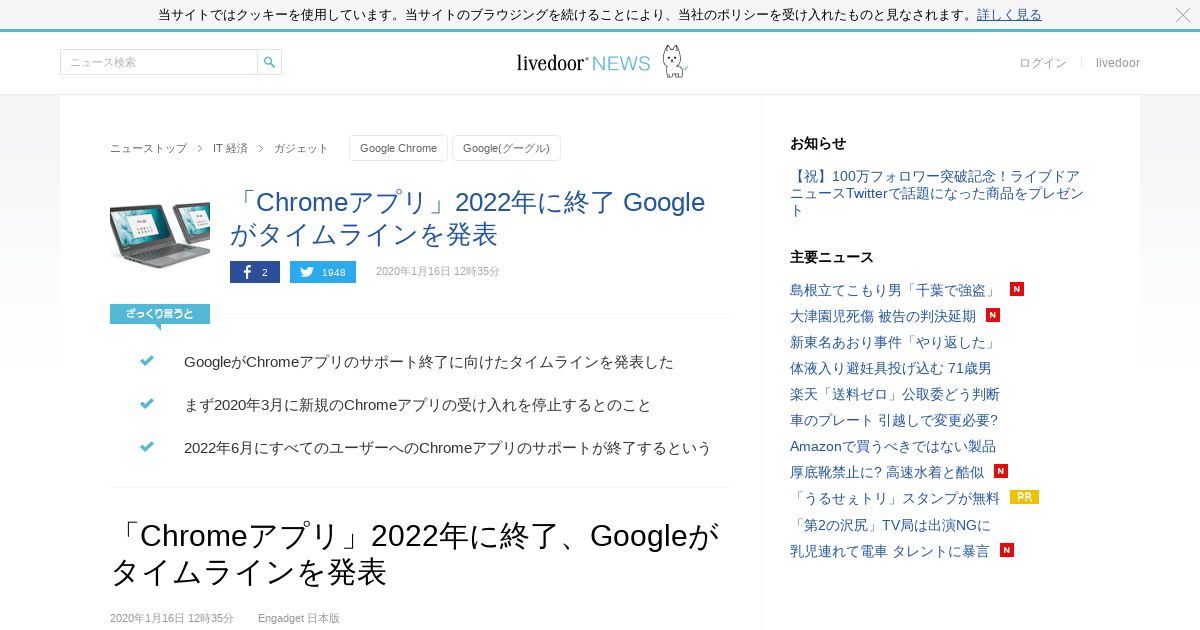Click the お知らせ sidebar heading
1200x630 pixels.
coord(818,143)
